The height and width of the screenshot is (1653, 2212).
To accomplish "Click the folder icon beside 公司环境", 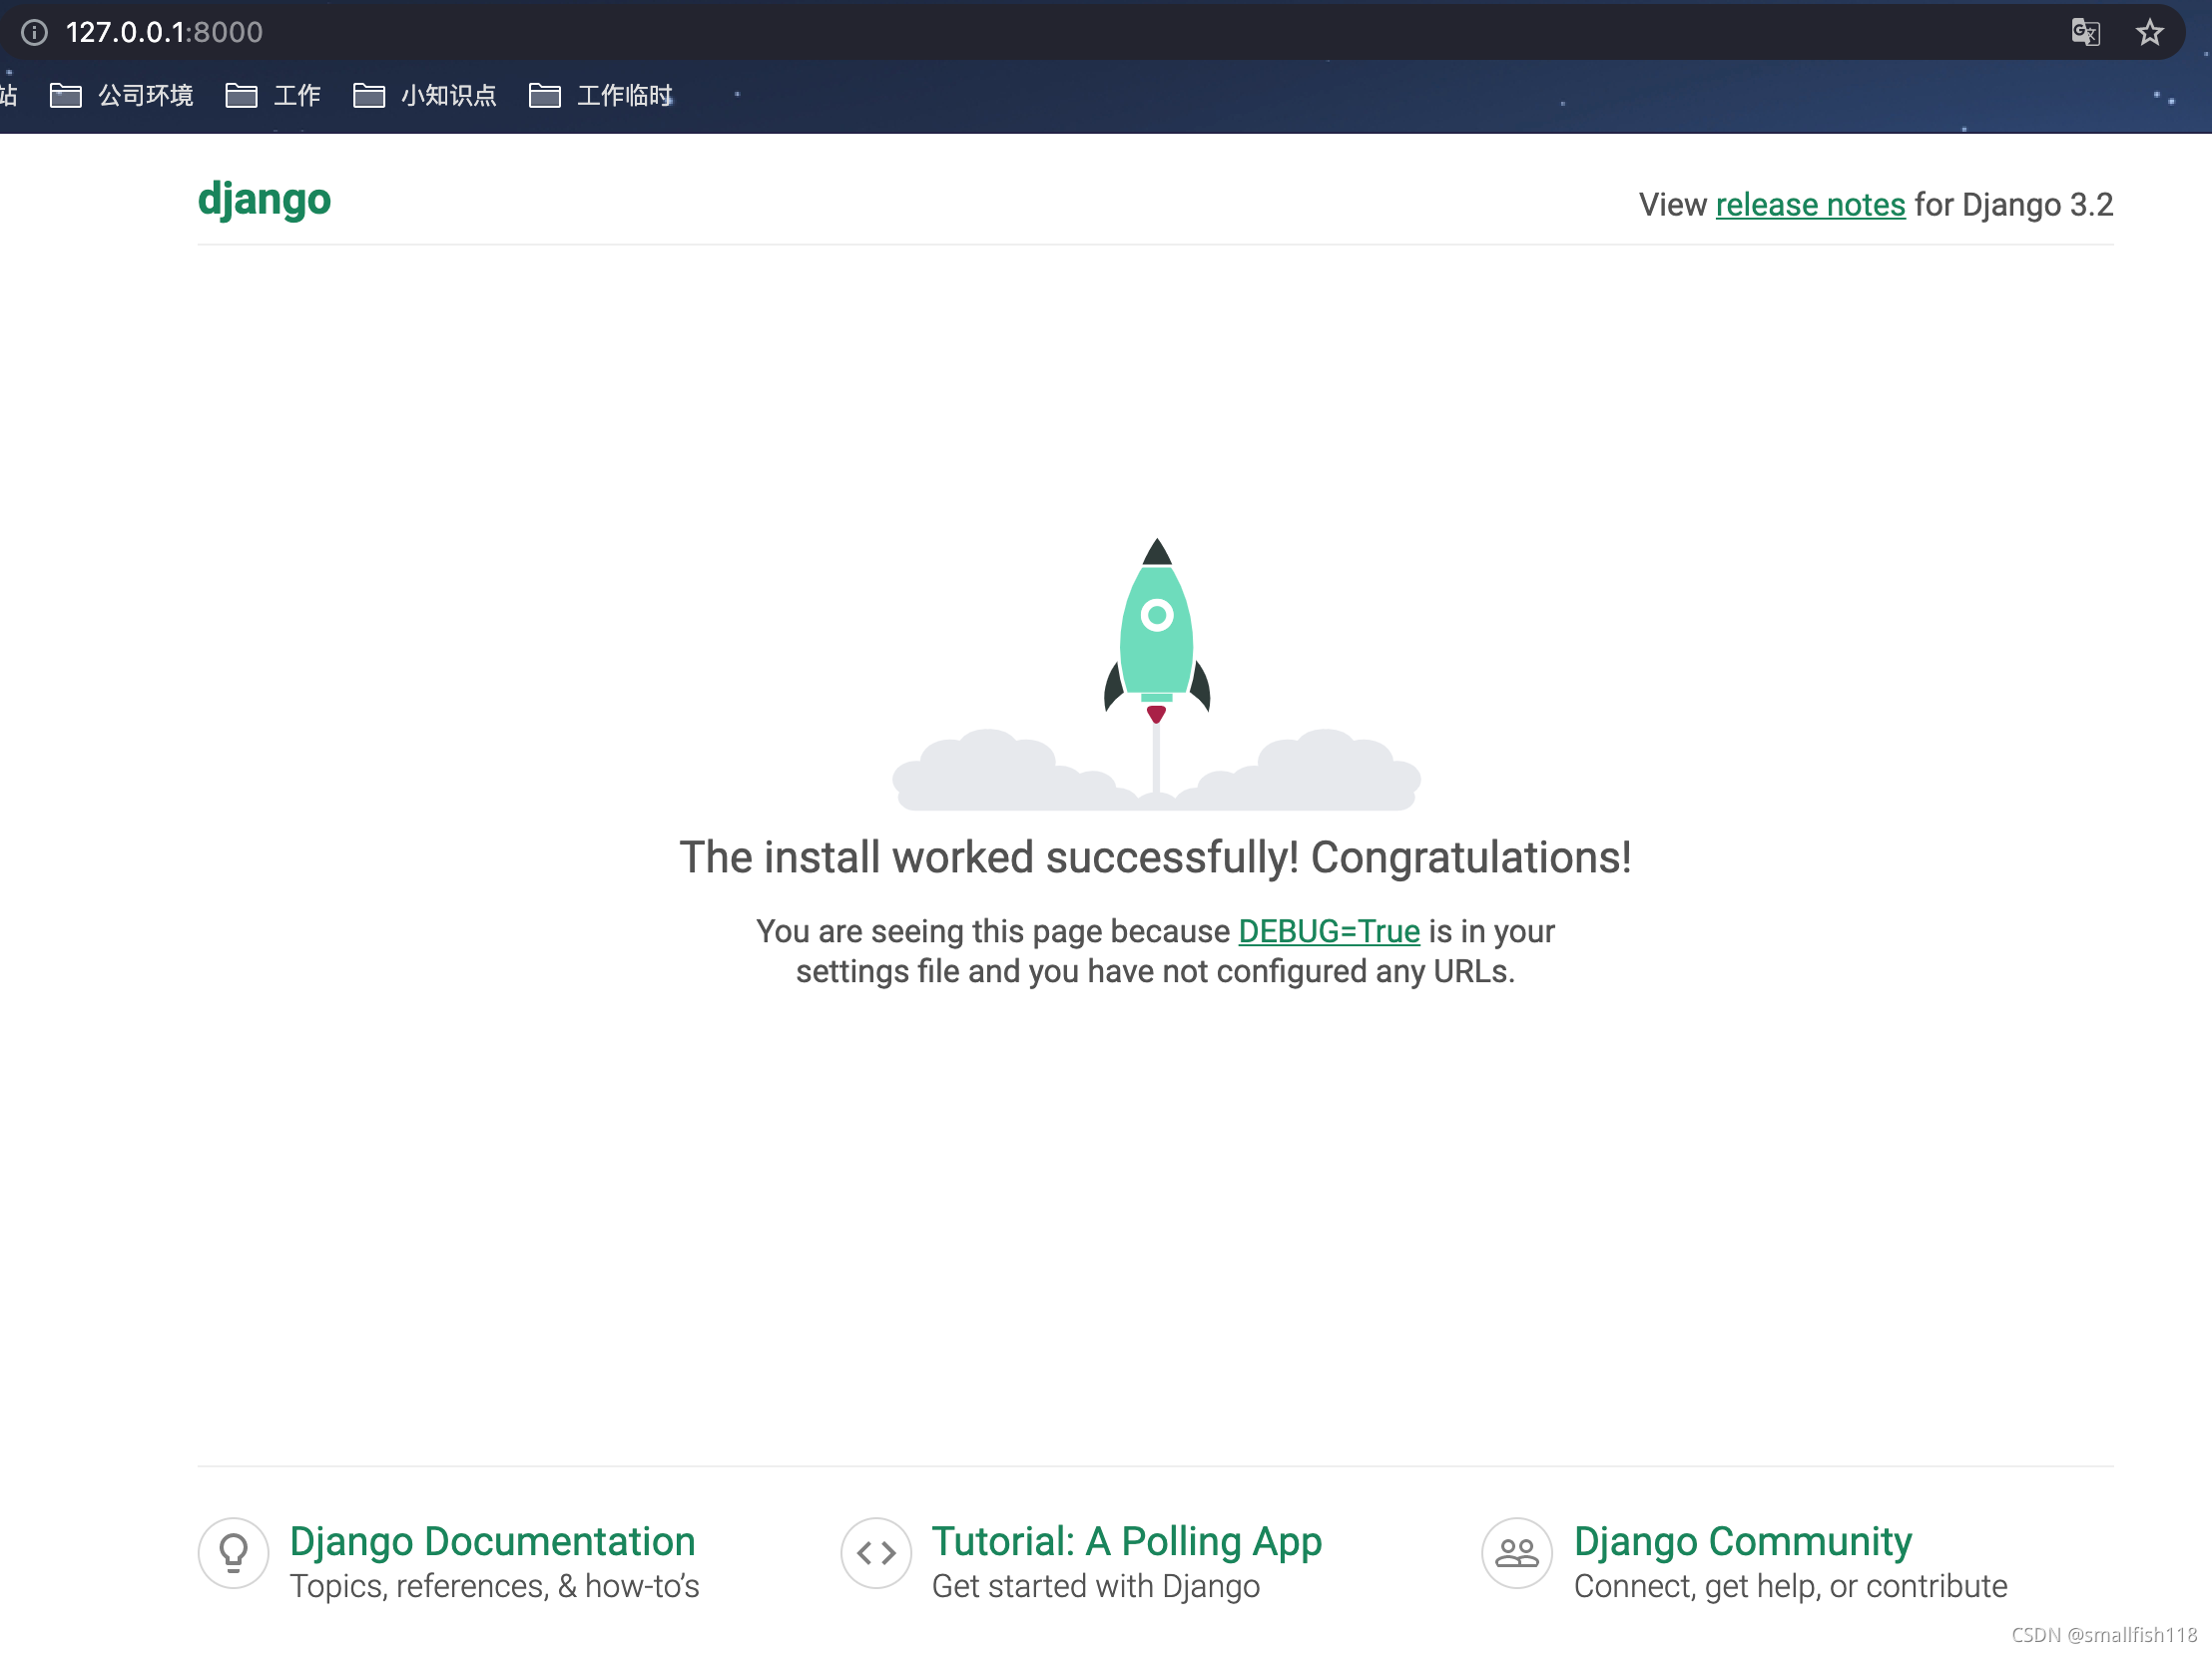I will 66,95.
